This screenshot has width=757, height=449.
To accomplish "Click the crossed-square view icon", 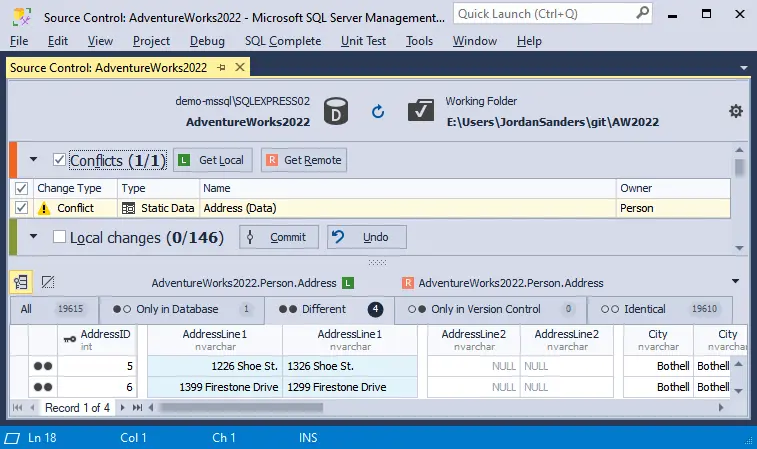I will click(48, 282).
